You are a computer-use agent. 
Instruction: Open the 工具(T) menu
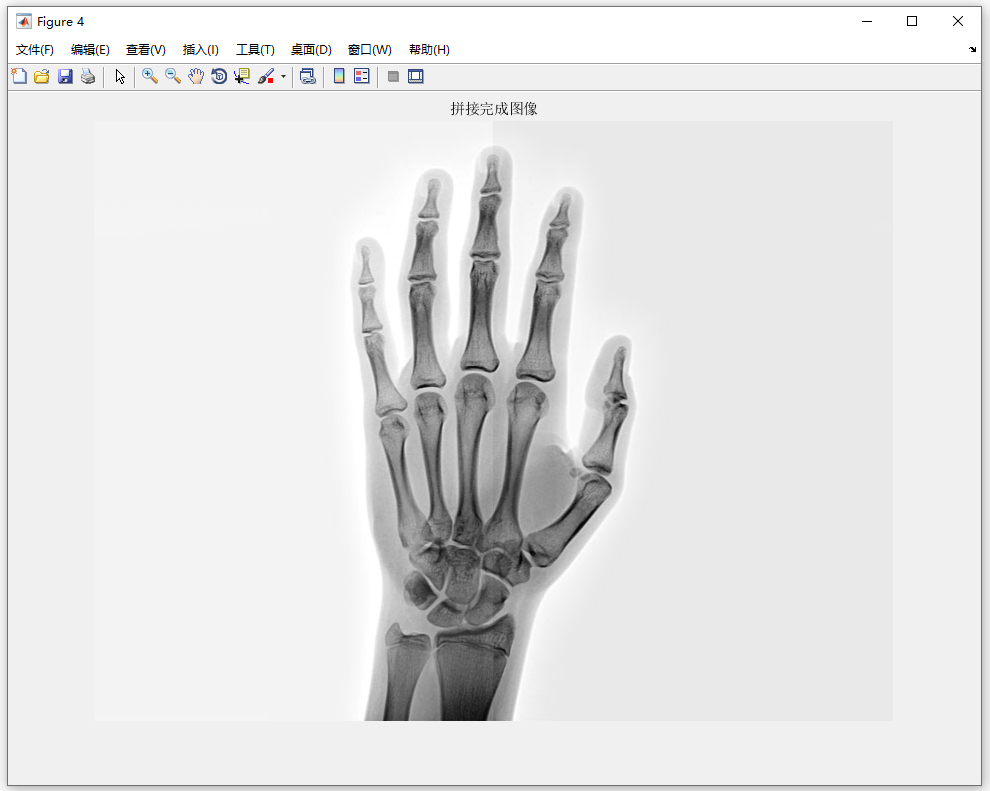tap(255, 49)
